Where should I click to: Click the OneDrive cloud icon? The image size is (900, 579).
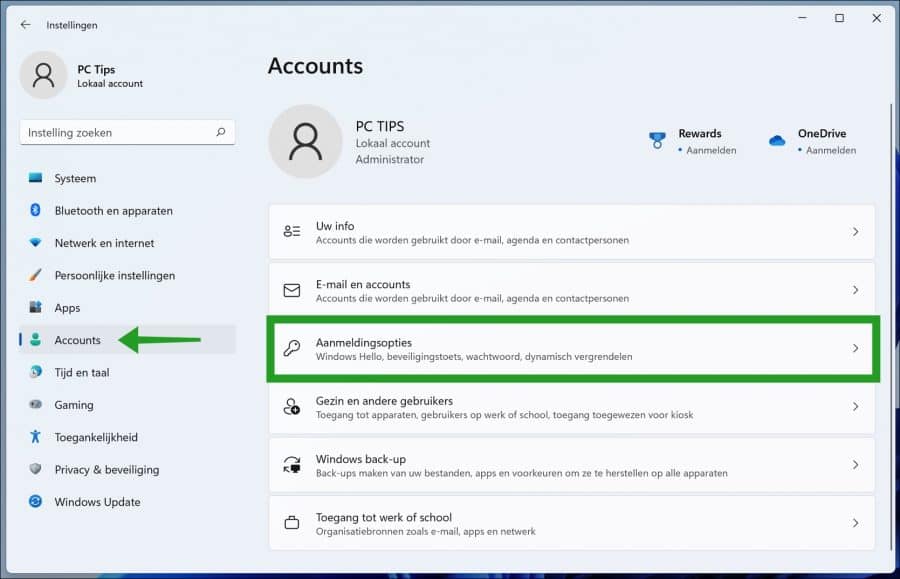(777, 141)
